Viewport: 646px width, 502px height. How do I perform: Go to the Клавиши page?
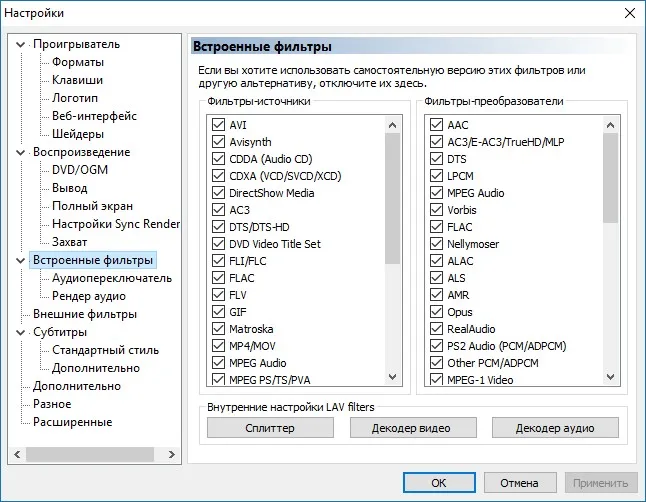pos(77,80)
